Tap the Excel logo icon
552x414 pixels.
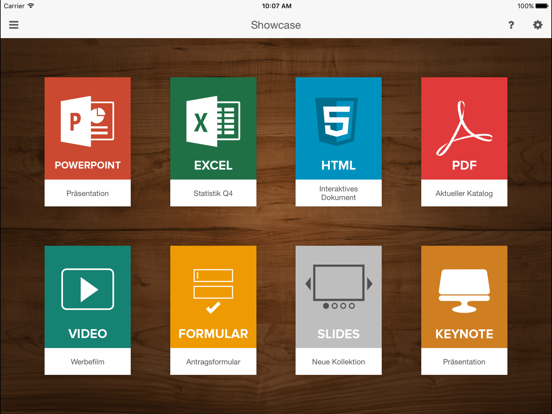(213, 121)
